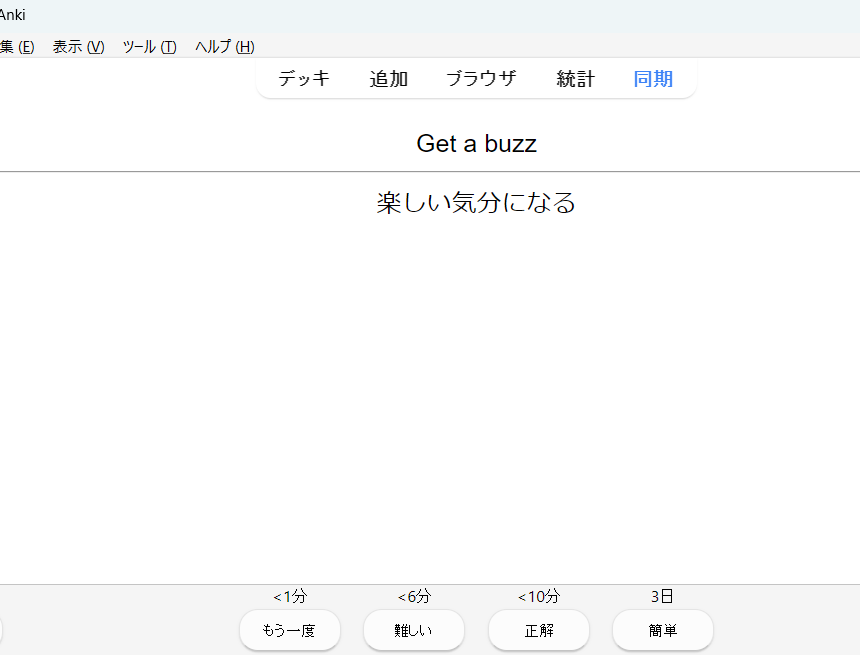Go to the デッキ deck list
860x655 pixels.
304,78
